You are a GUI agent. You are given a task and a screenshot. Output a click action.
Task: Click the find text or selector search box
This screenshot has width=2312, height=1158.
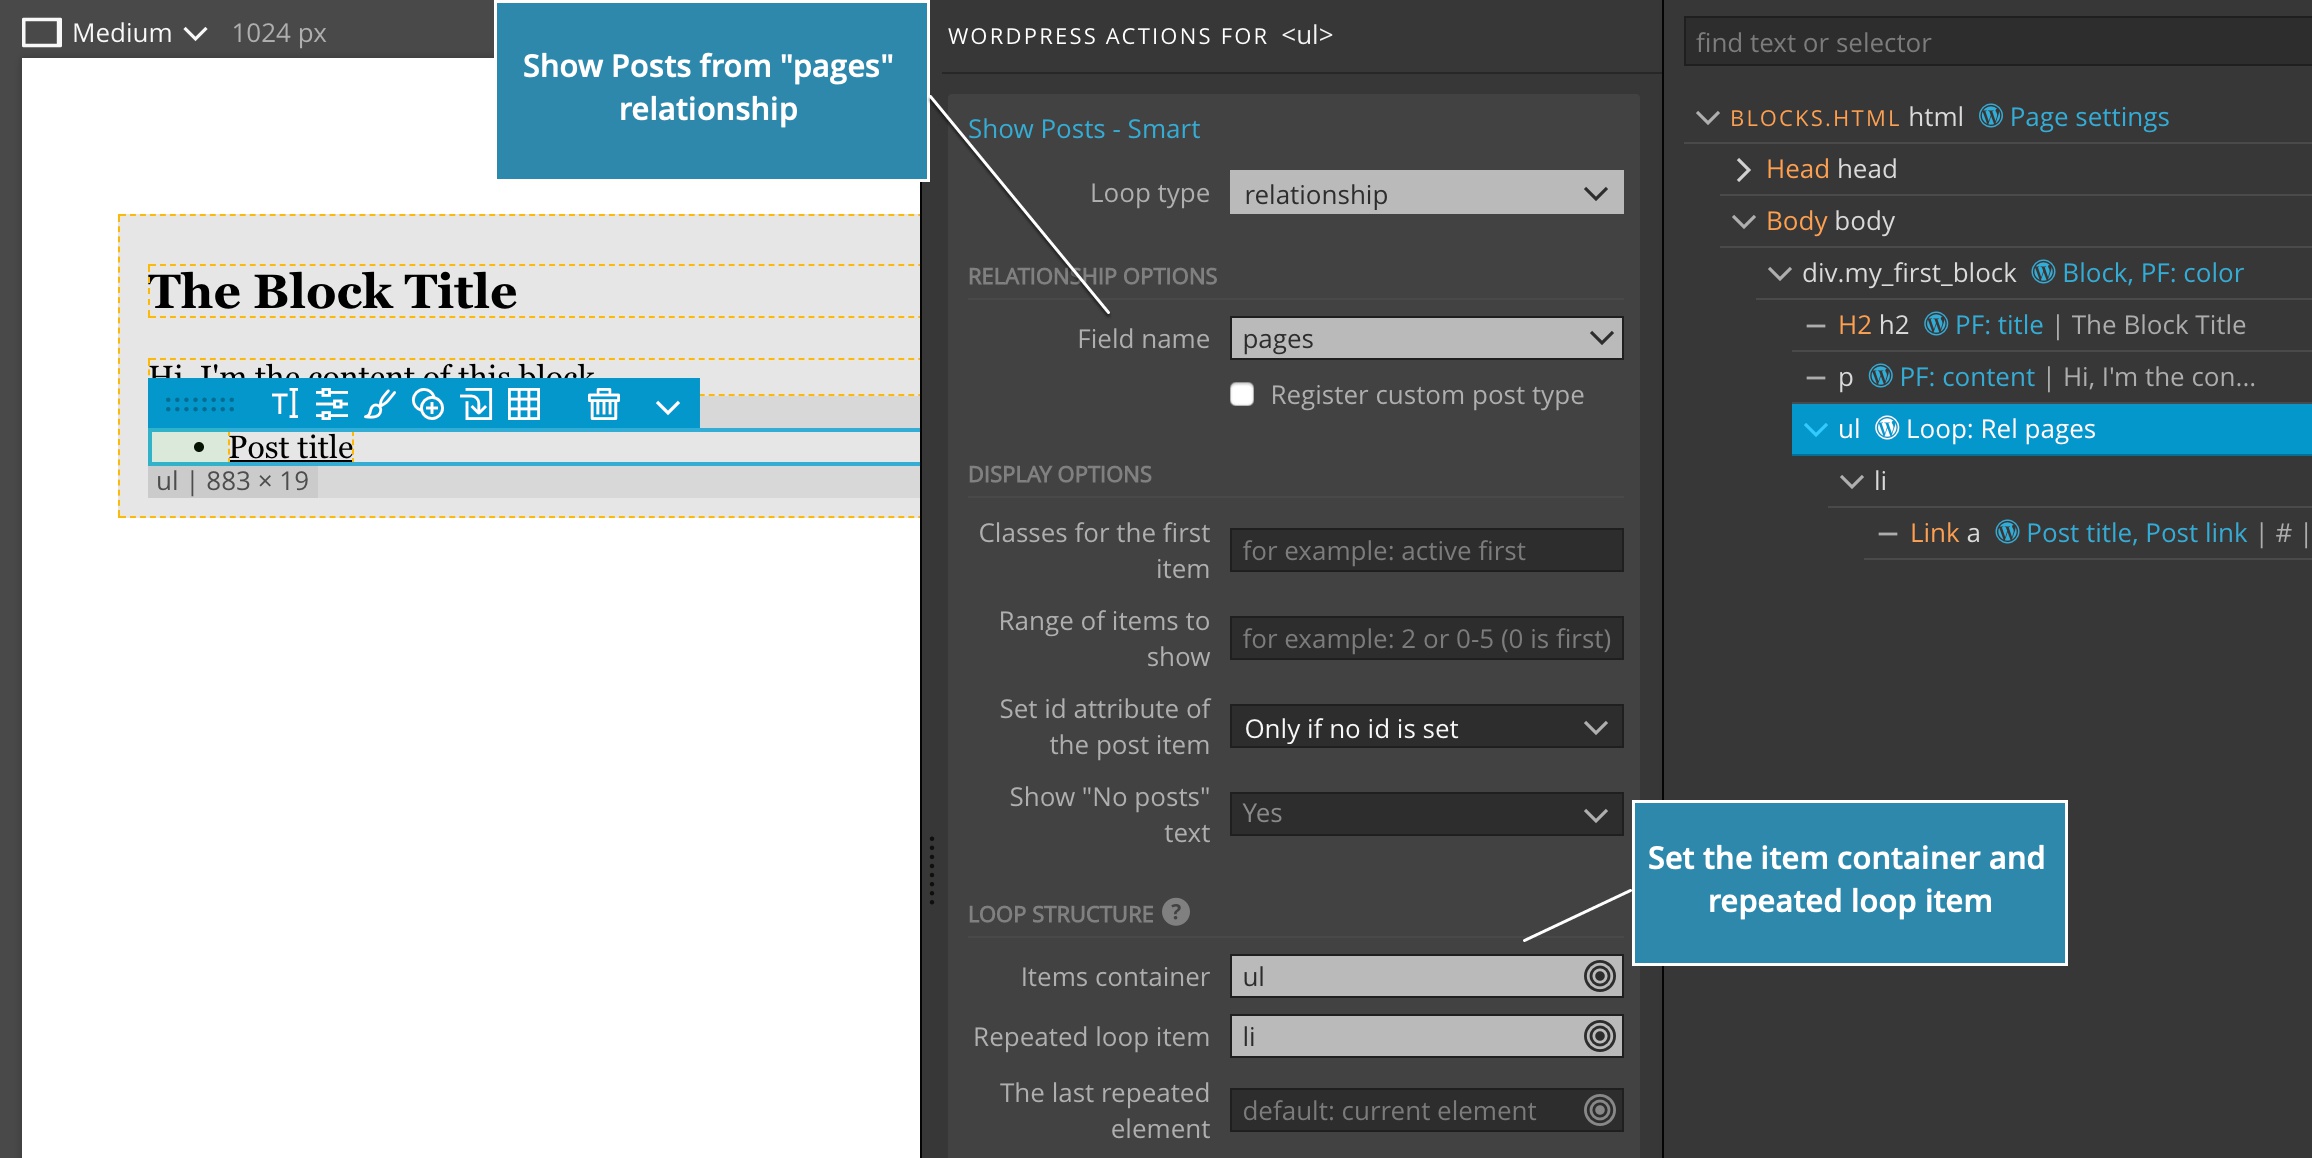(x=1998, y=42)
